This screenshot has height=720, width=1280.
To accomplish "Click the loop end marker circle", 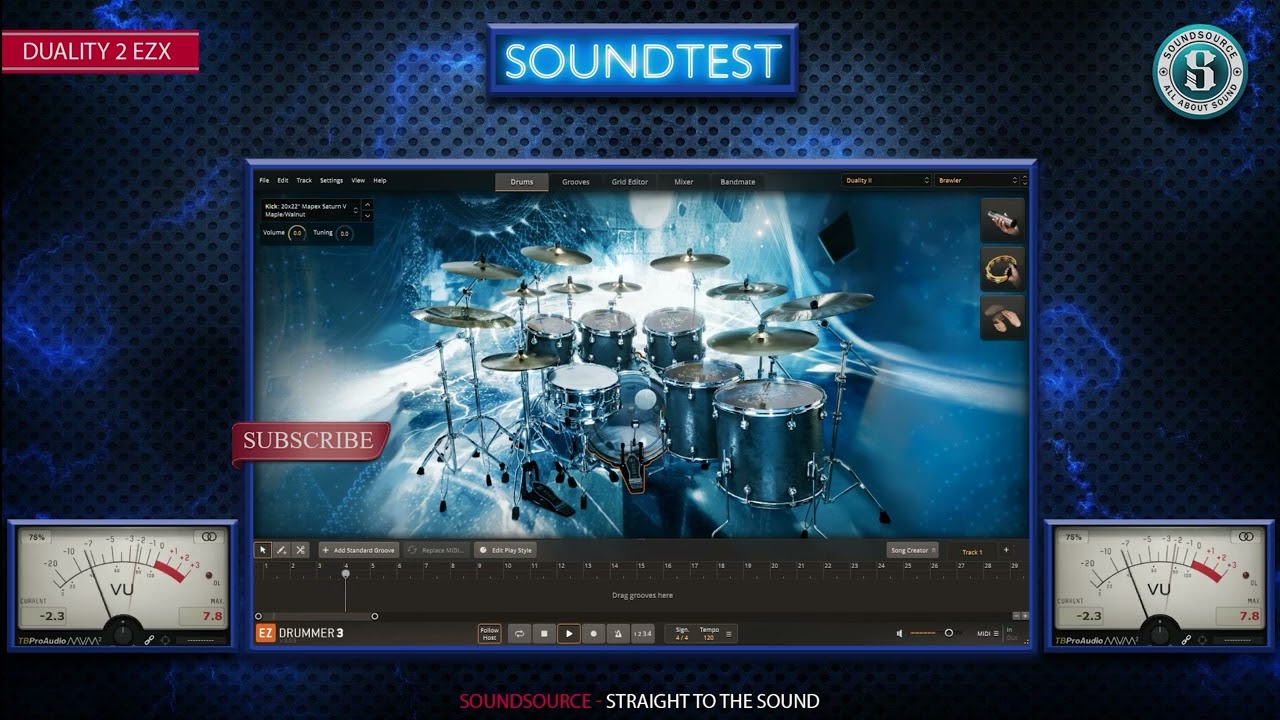I will click(x=375, y=616).
